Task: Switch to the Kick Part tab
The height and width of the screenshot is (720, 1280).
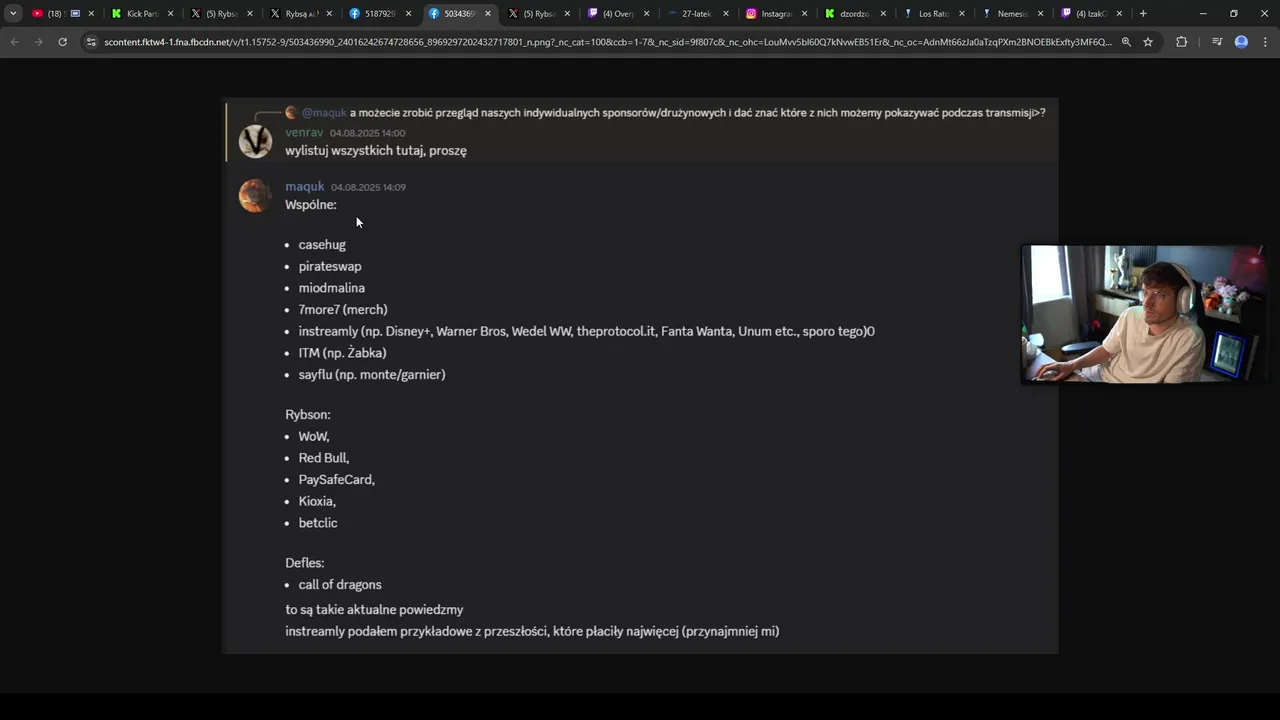Action: coord(141,14)
